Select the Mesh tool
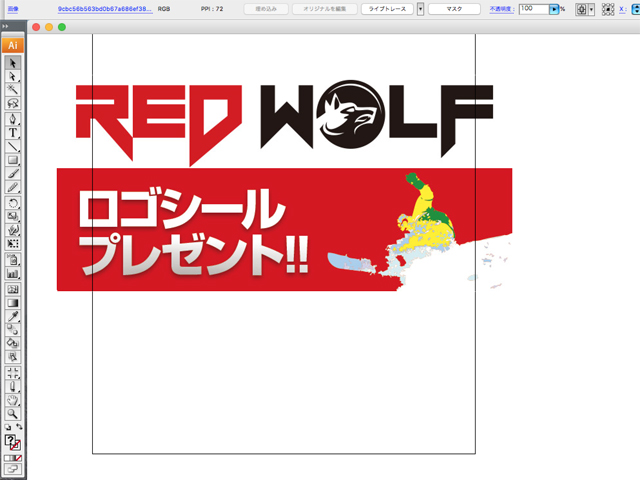 pyautogui.click(x=13, y=289)
